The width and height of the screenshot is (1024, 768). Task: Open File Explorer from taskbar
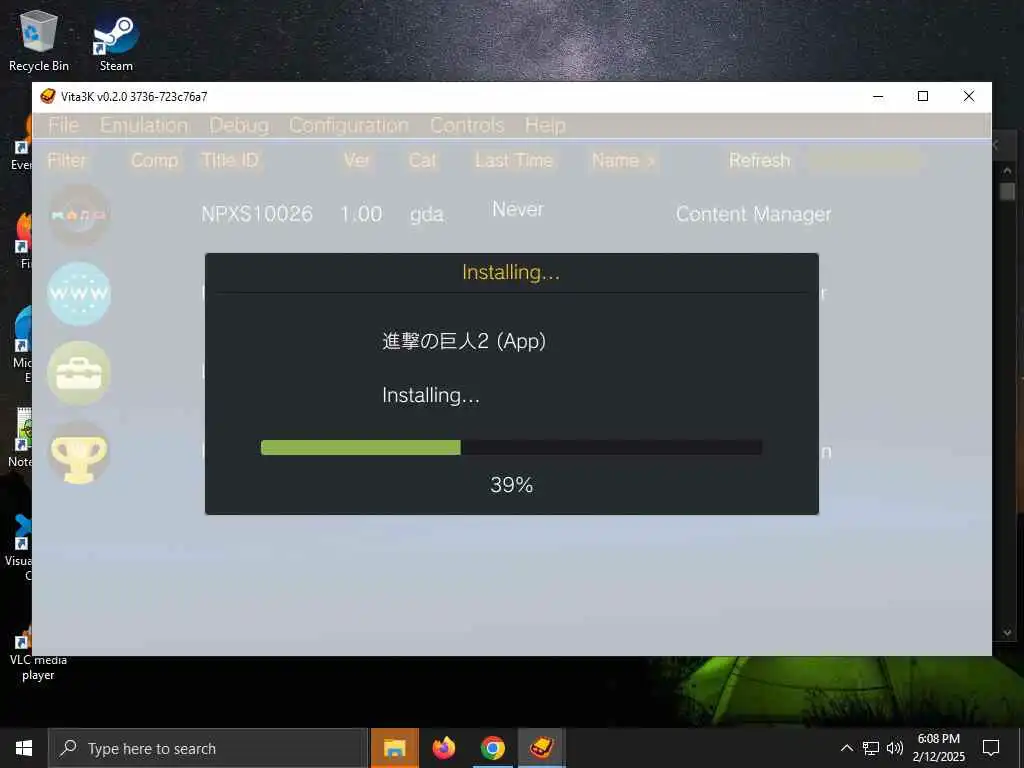pos(394,748)
